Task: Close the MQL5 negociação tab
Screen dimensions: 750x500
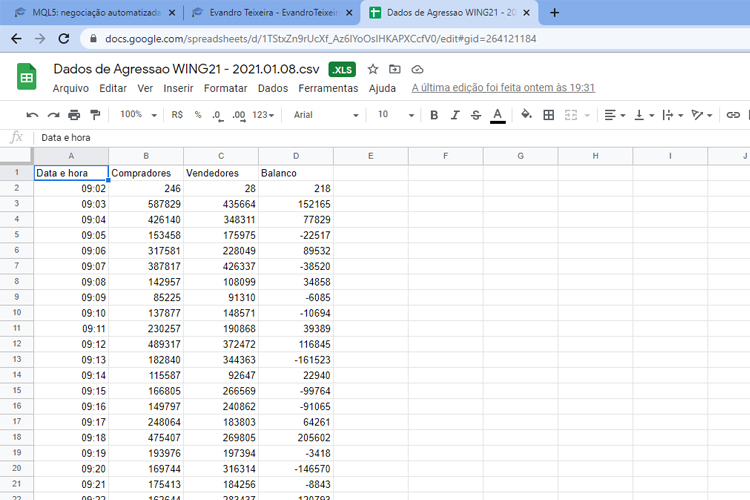Action: click(x=172, y=13)
